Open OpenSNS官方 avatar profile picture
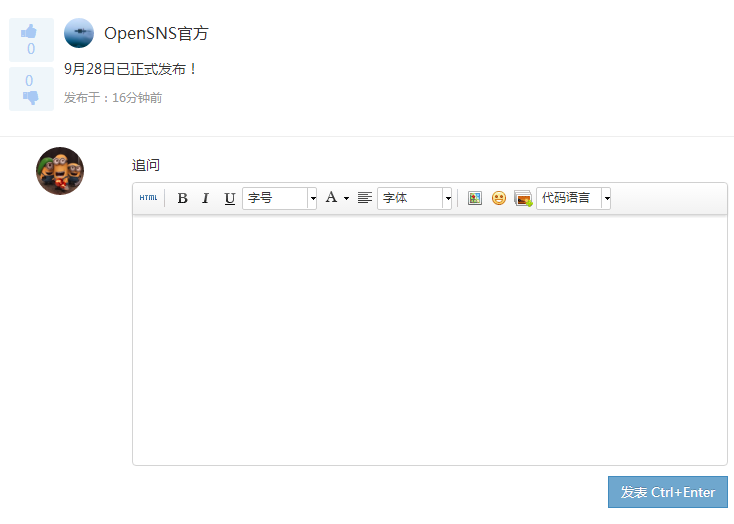This screenshot has height=524, width=734. point(79,33)
